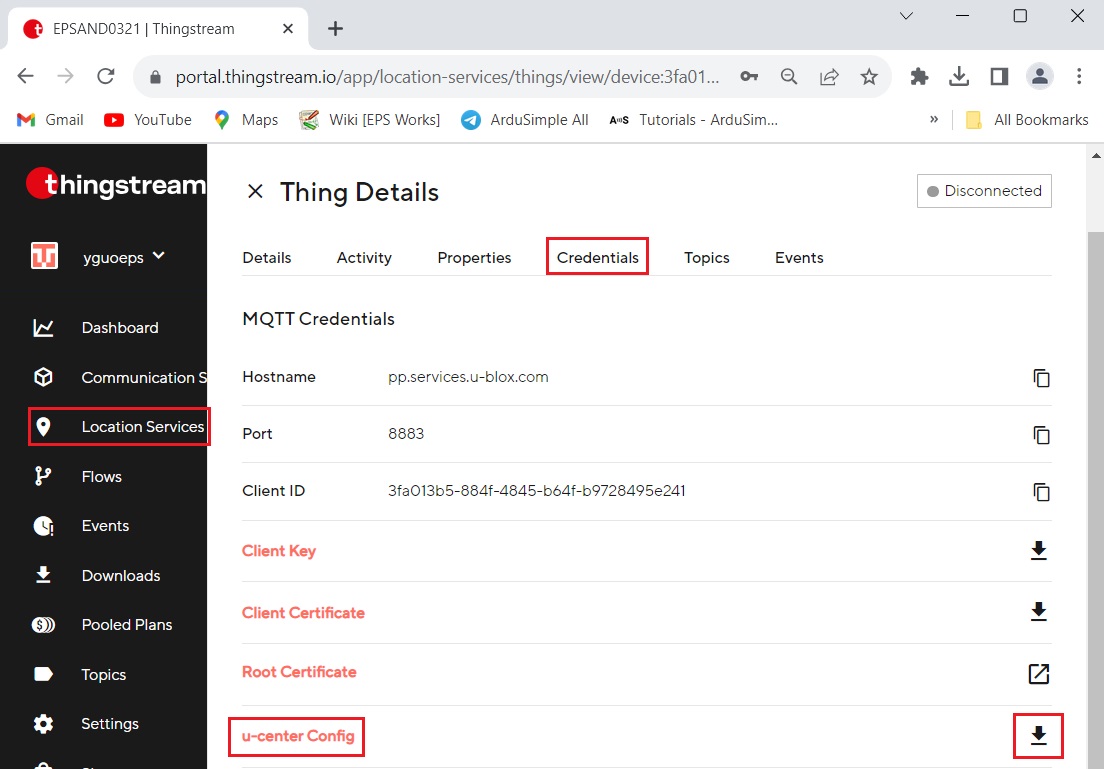
Task: Click the Disconnected status button
Action: point(984,191)
